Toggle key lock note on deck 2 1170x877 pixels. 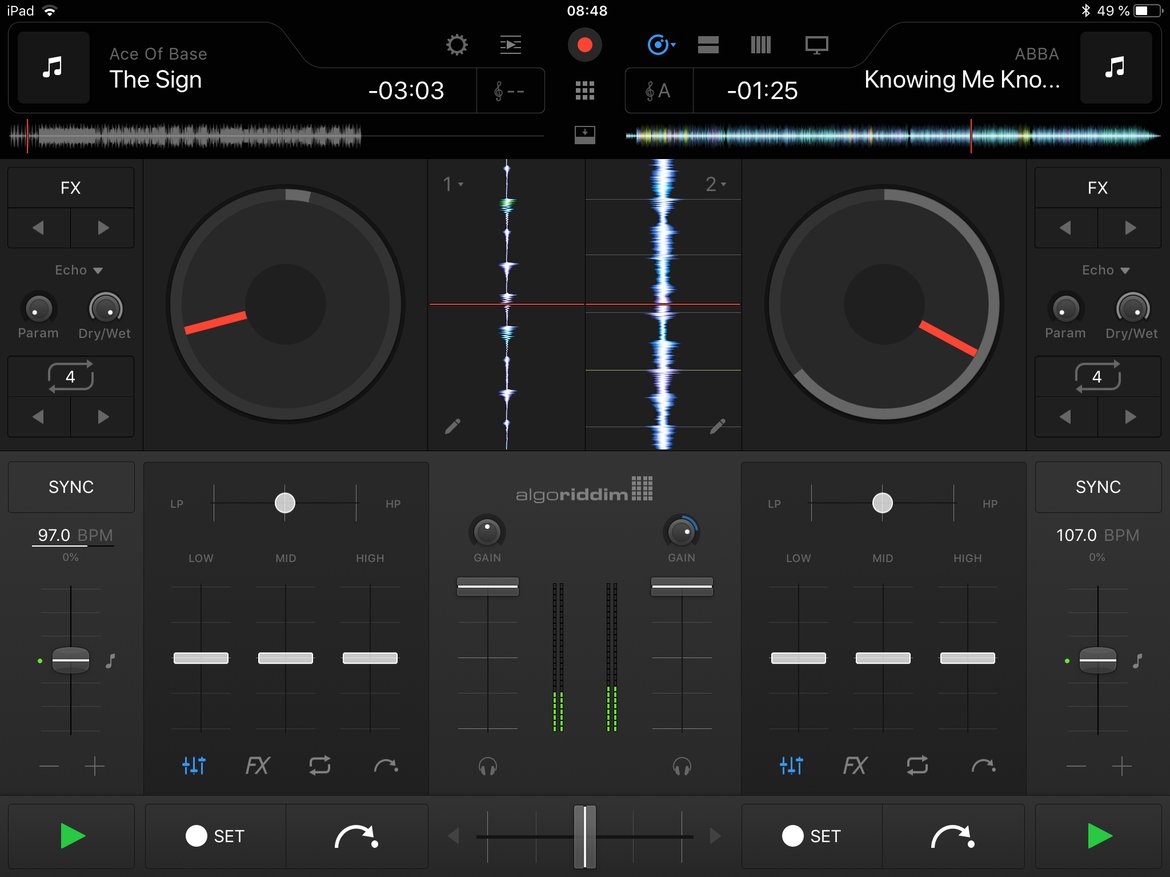[1138, 661]
